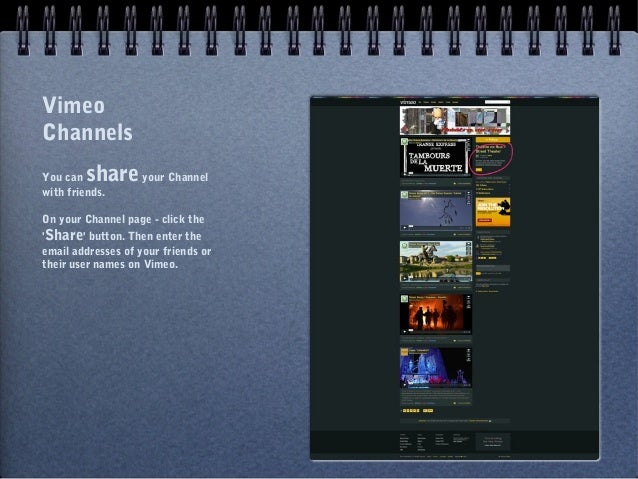Open the channel Videos count link in sidebar
This screenshot has width=638, height=479.
(482, 185)
